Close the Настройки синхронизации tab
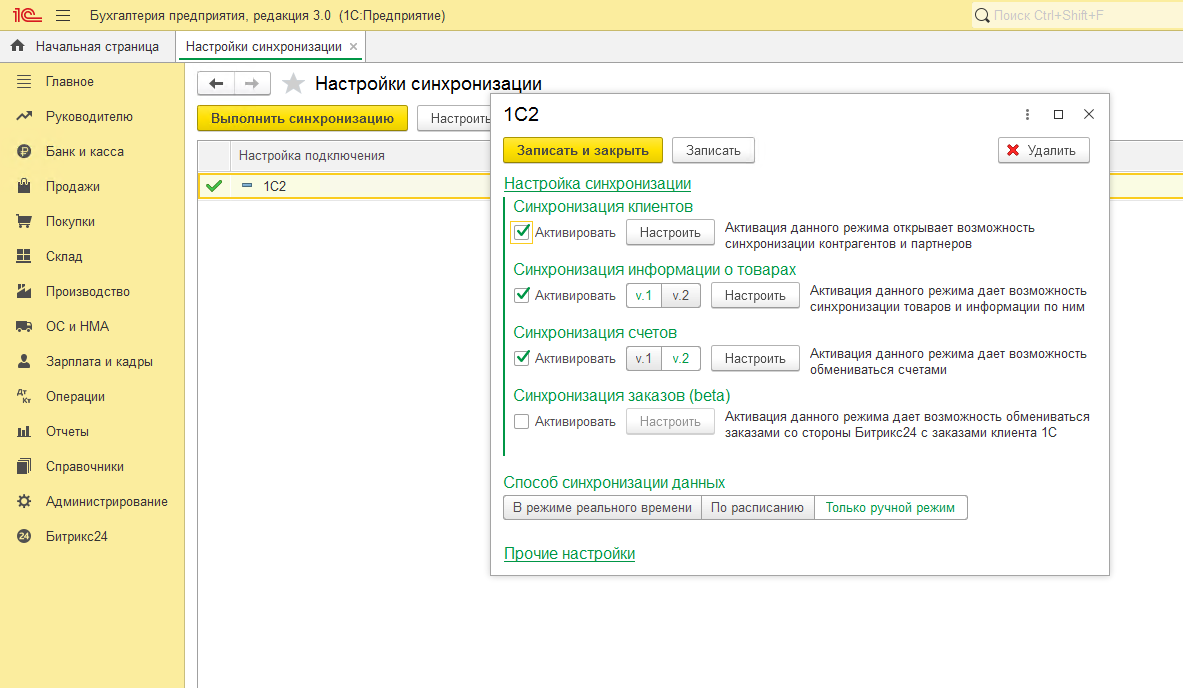Screen dimensions: 1183x688 tap(354, 47)
